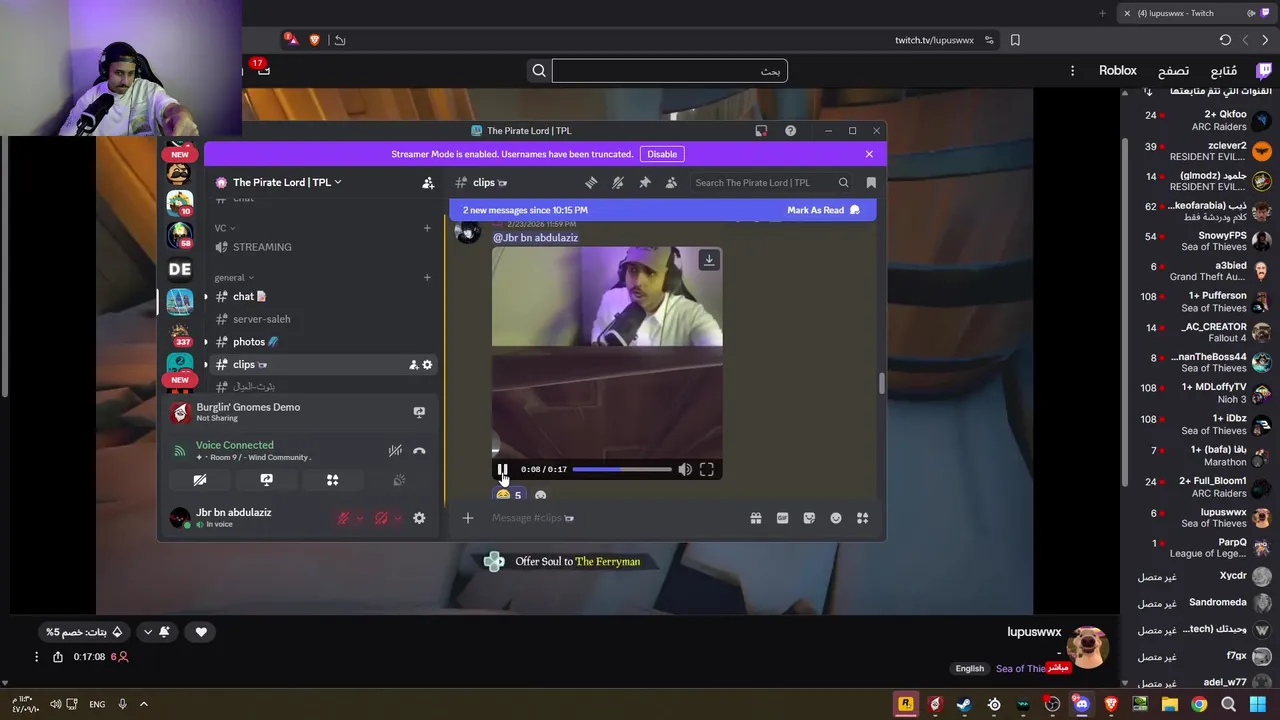Open the DE server in sidebar

[180, 269]
